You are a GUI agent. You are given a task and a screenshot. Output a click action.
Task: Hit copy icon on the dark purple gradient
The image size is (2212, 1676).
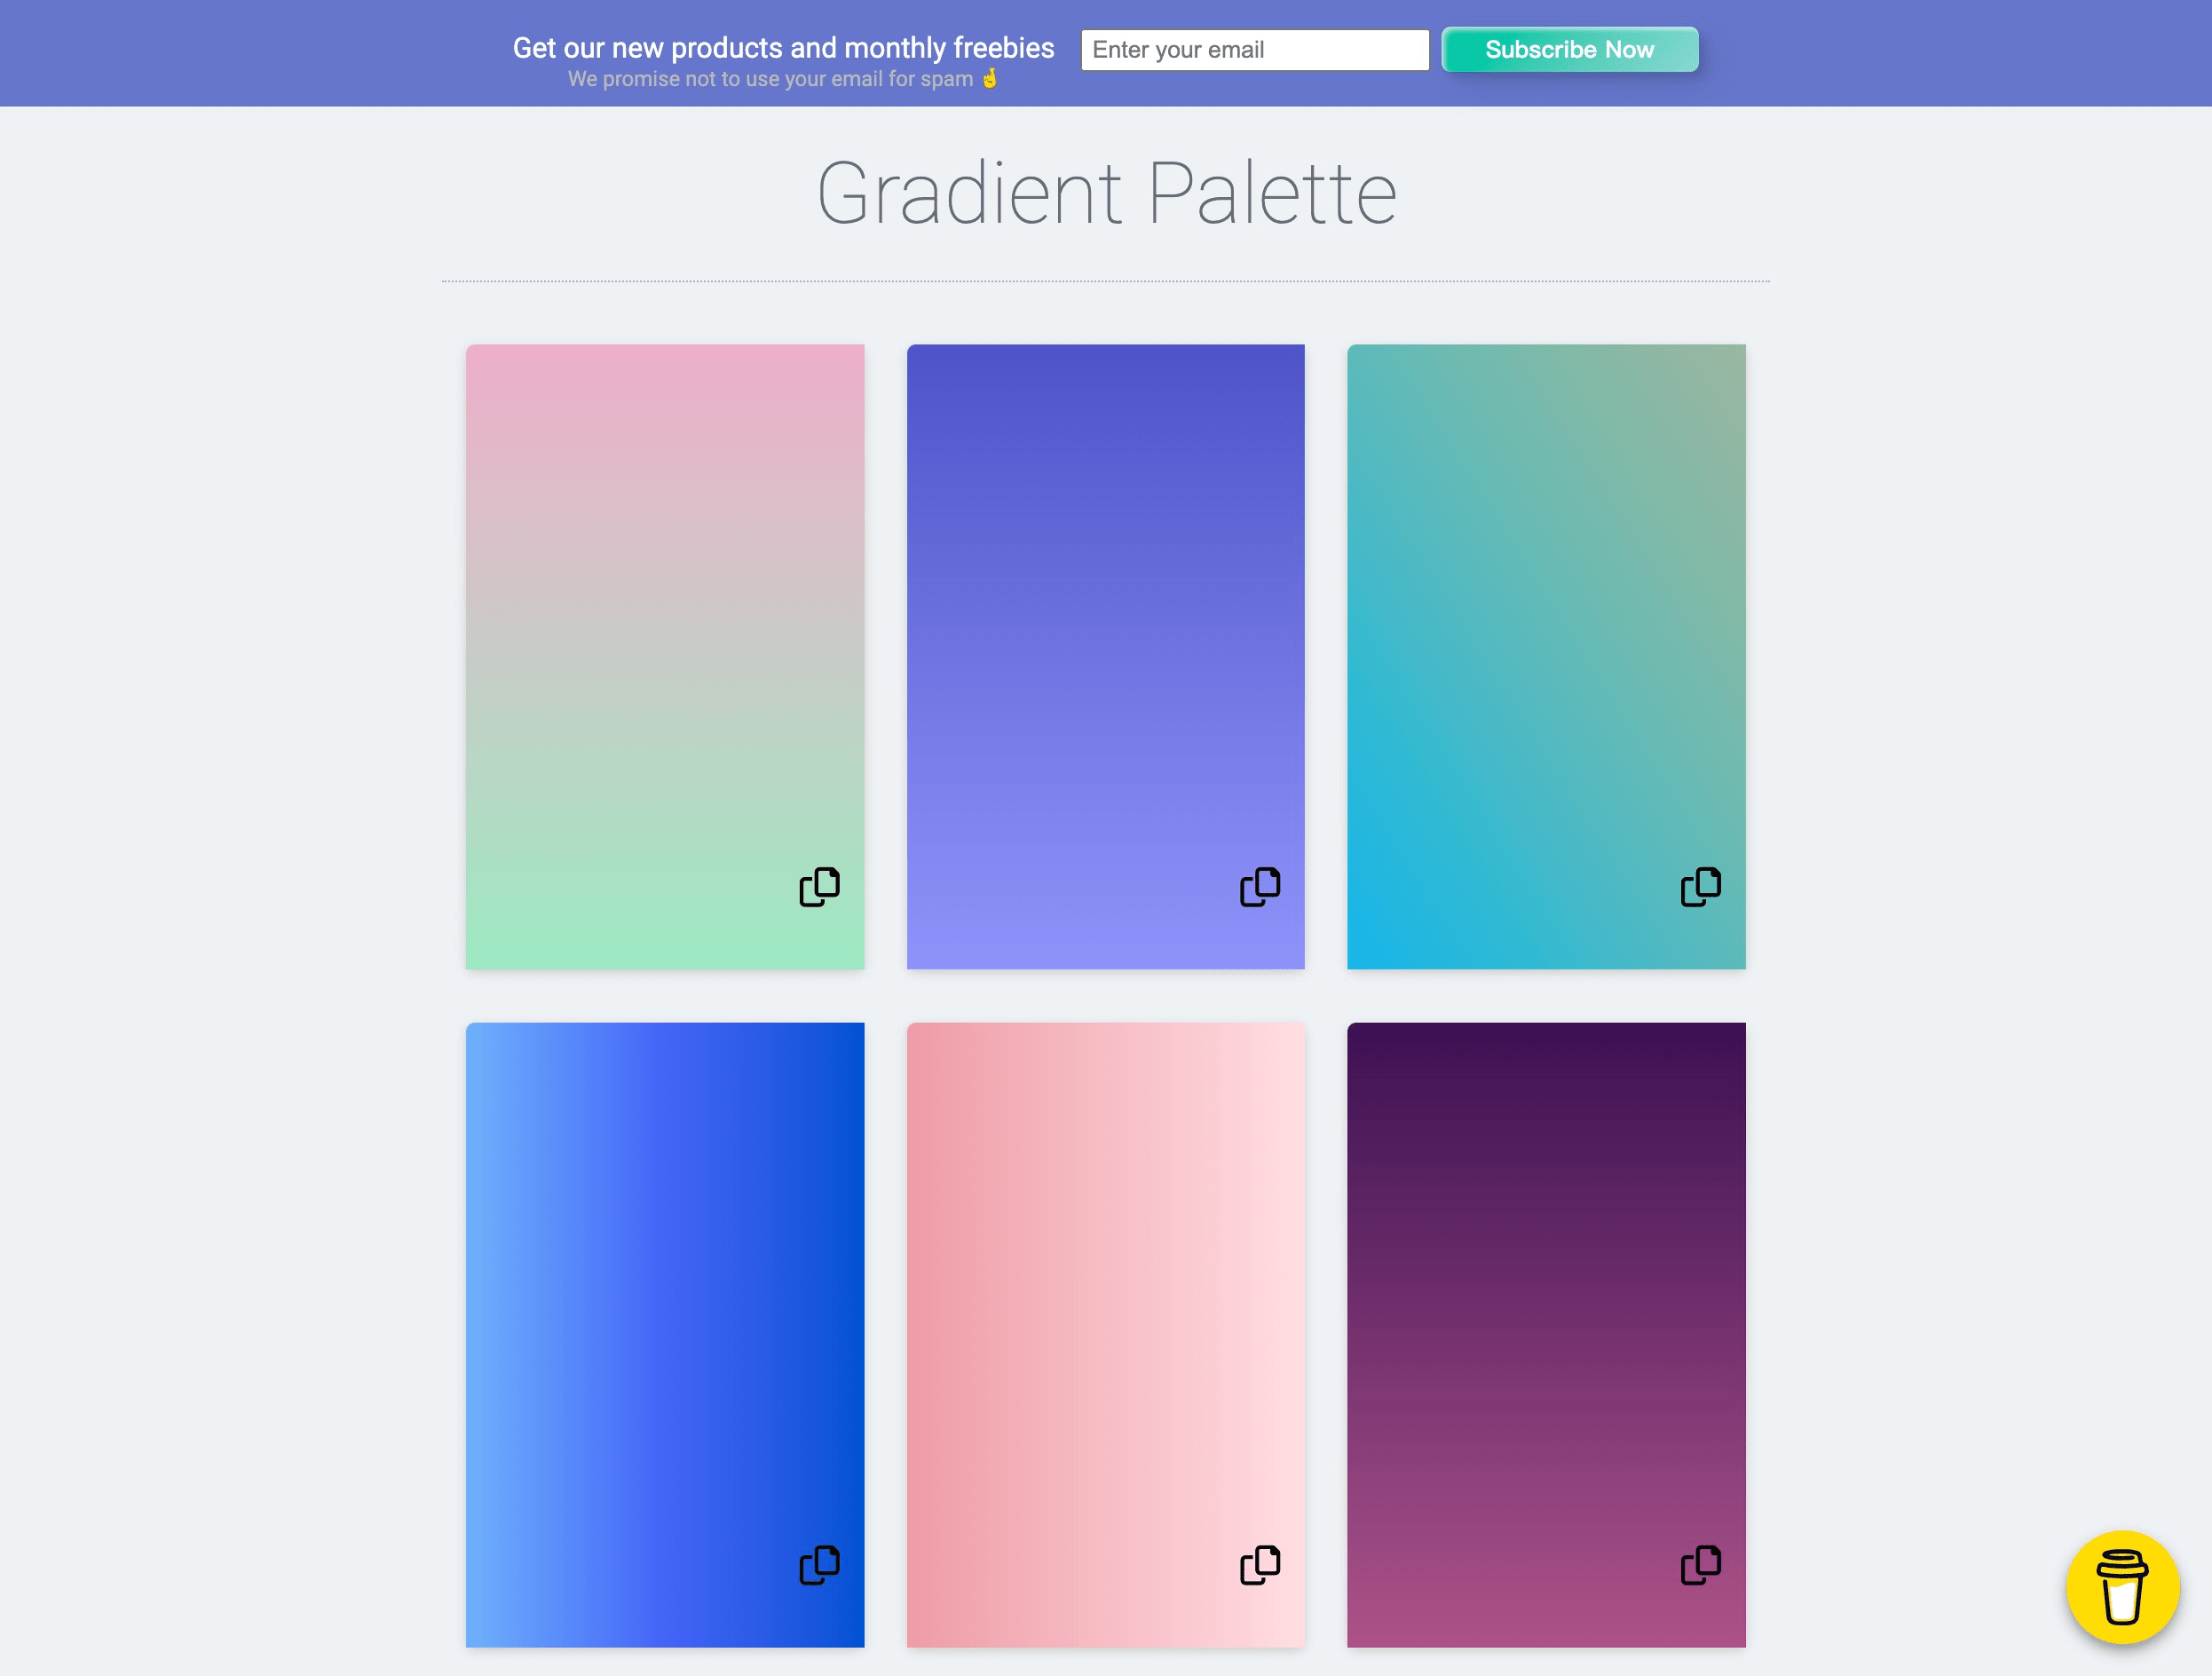(x=1700, y=1565)
